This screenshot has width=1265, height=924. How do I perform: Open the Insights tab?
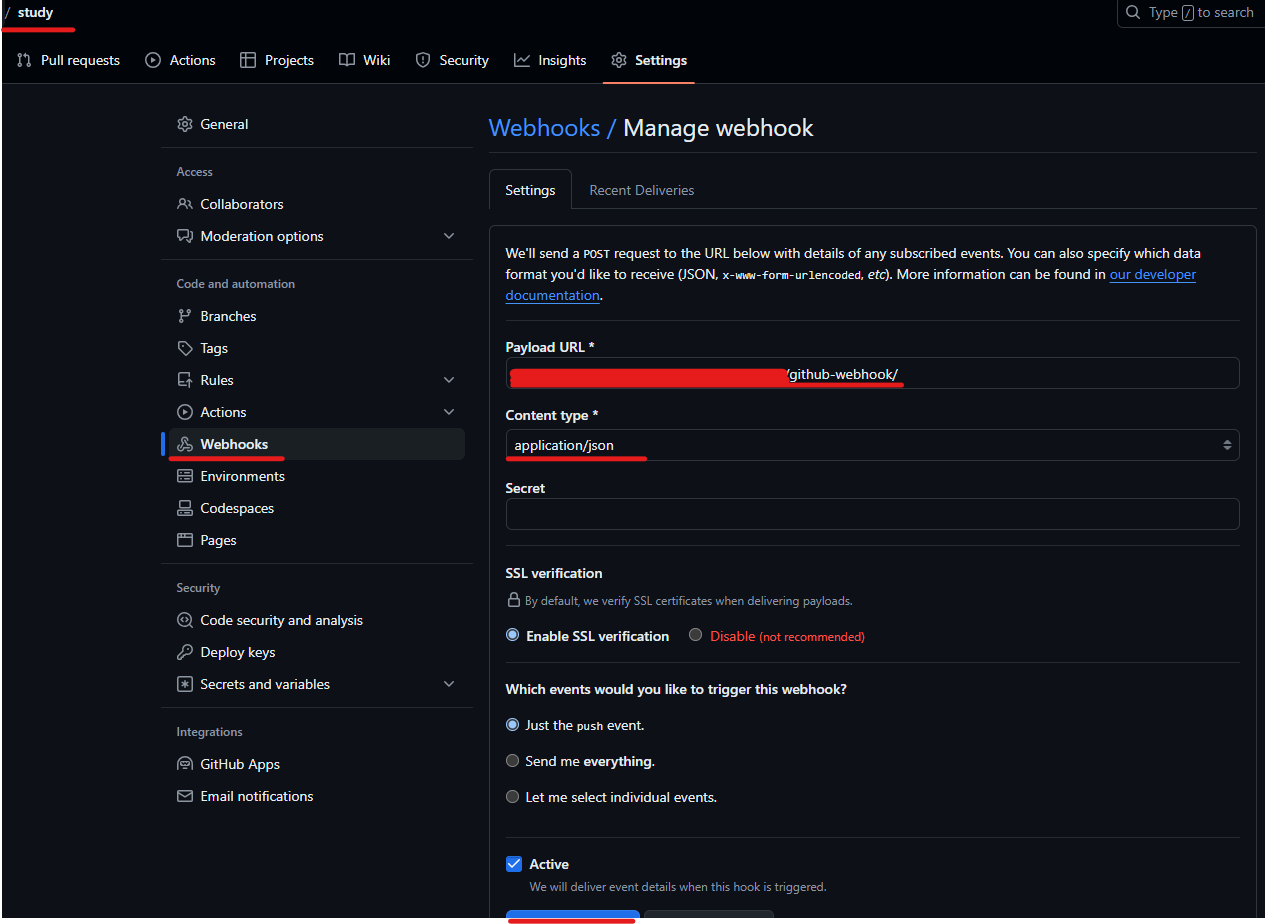(550, 60)
